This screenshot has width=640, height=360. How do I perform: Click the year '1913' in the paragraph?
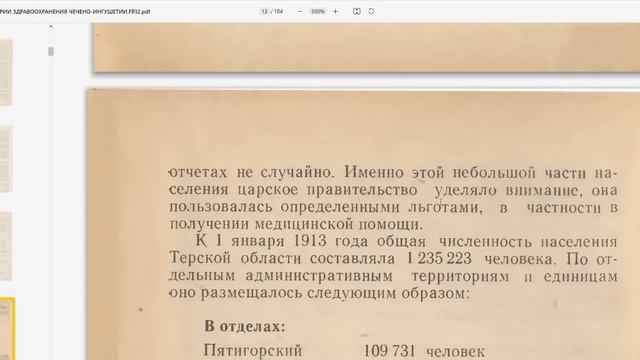310,240
